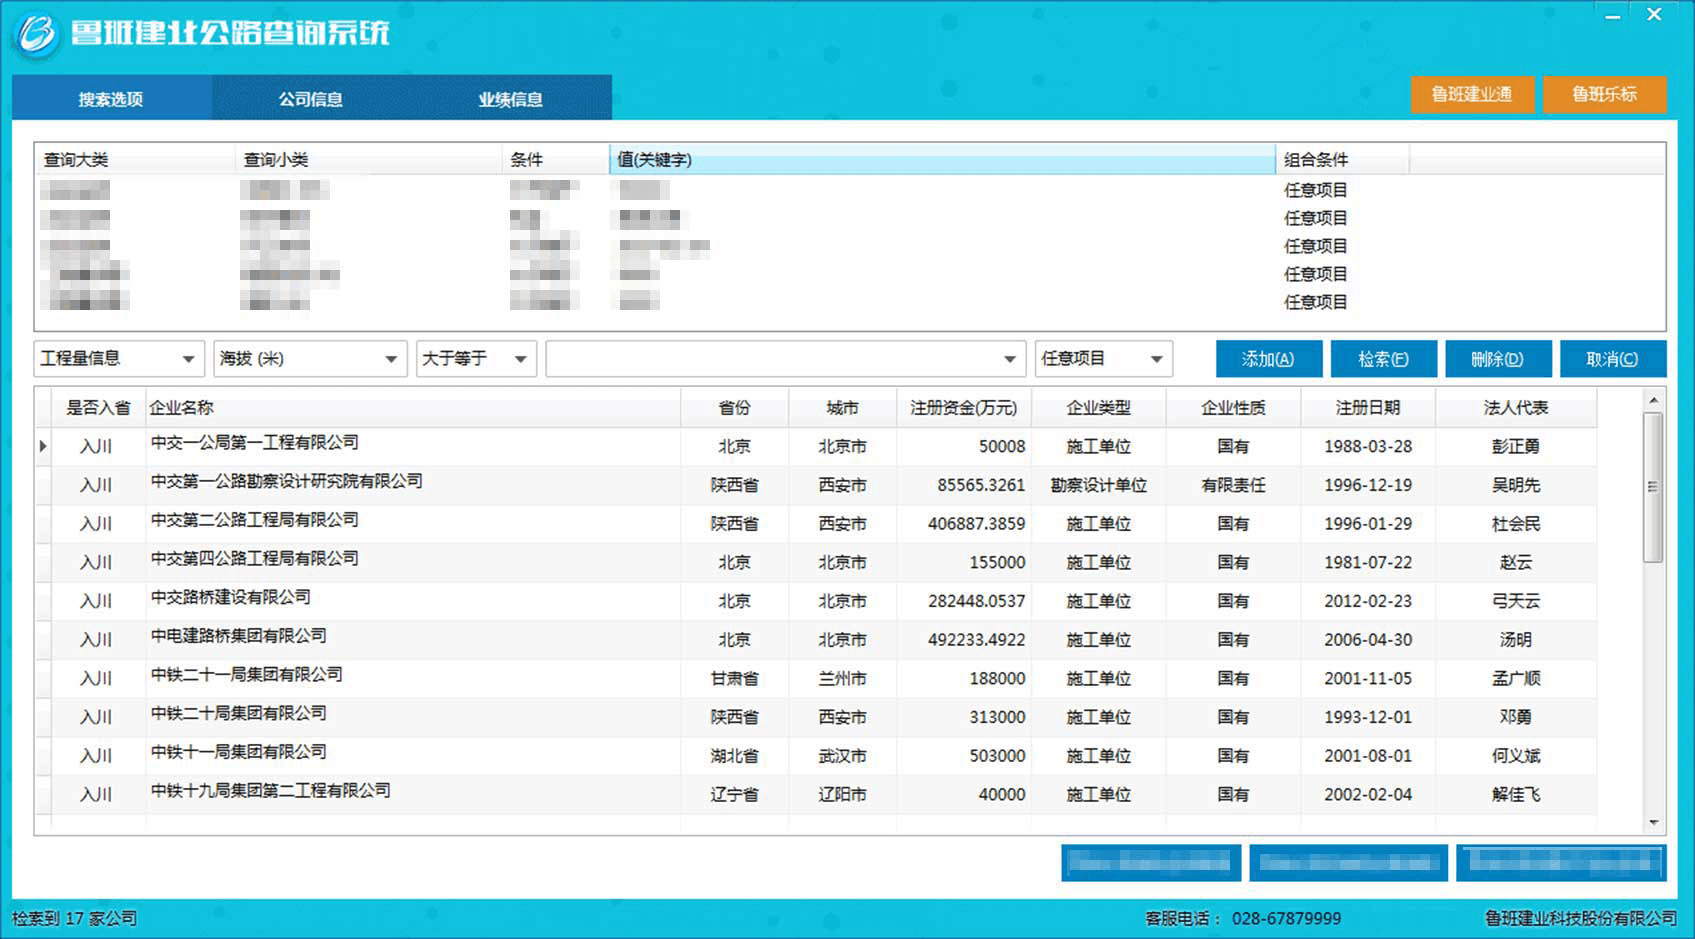Screen dimensions: 1695x939
Task: Click the 鲁班建业通 button
Action: (1472, 94)
